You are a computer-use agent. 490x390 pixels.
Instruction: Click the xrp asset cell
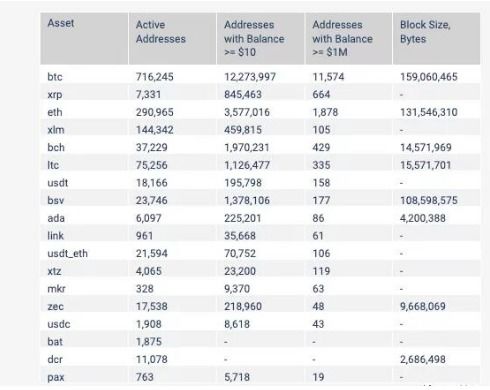tap(55, 95)
